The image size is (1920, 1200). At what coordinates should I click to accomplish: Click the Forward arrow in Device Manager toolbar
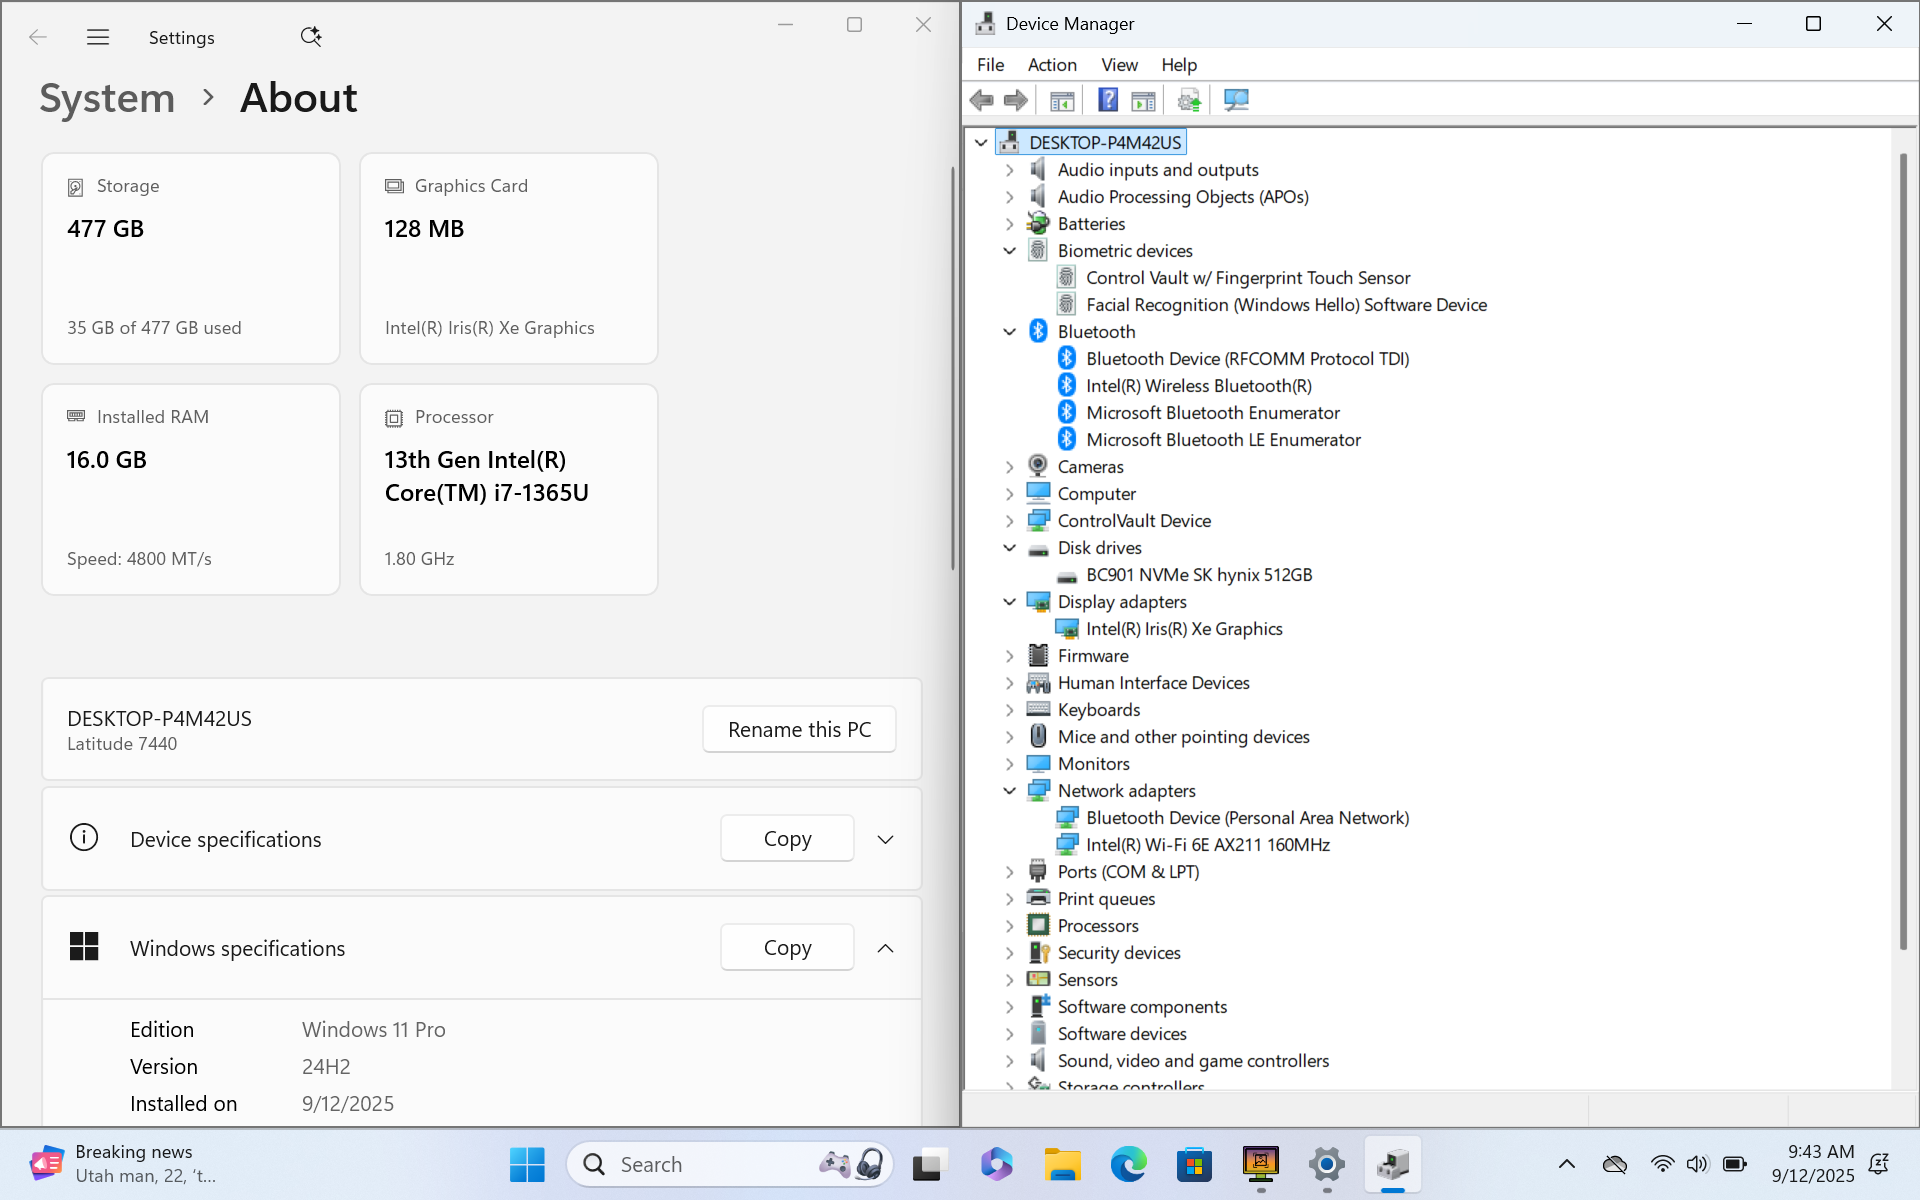tap(1016, 100)
